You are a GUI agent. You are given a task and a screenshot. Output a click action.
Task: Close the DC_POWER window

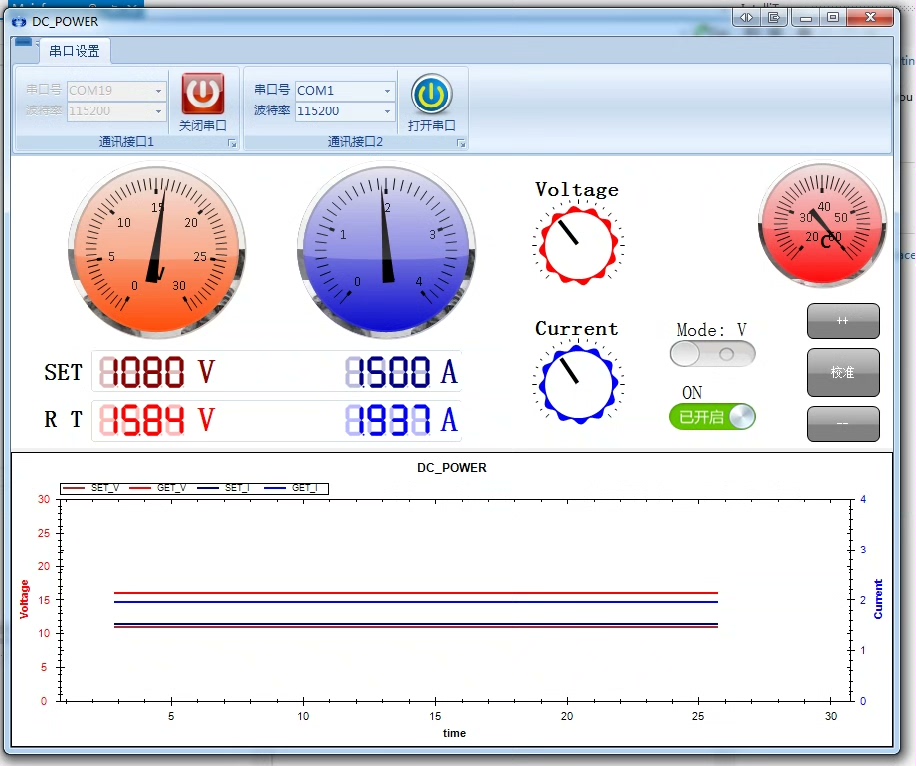[870, 18]
